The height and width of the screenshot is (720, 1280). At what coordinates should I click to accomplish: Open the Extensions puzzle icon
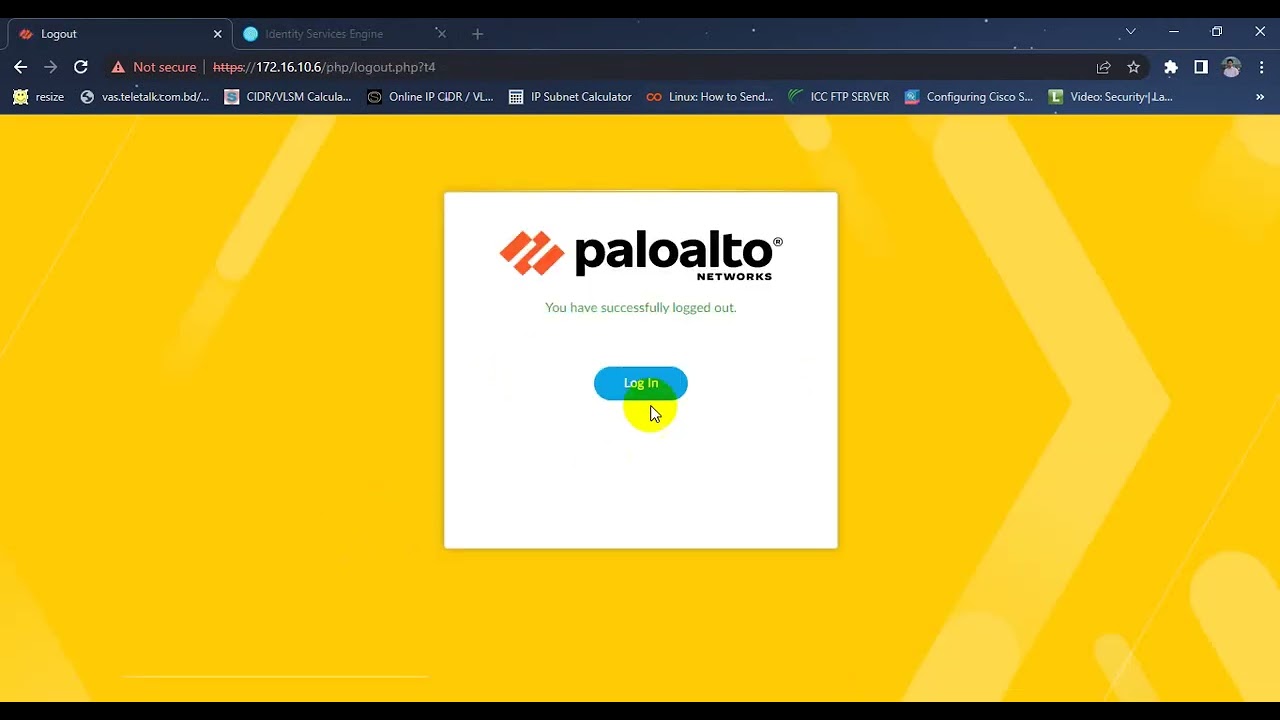[1171, 67]
